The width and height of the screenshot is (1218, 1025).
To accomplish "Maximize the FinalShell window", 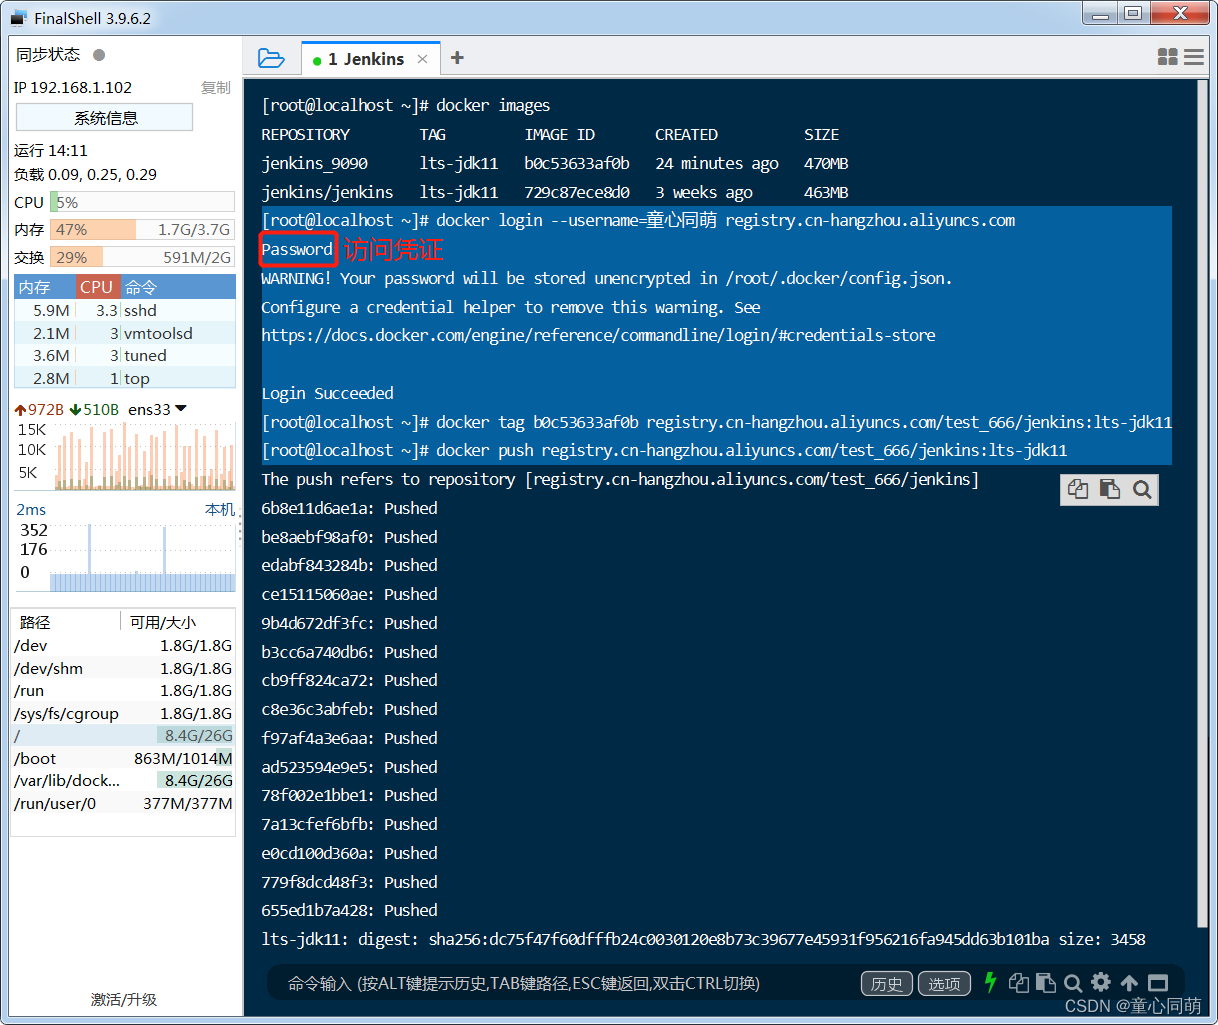I will [x=1132, y=14].
